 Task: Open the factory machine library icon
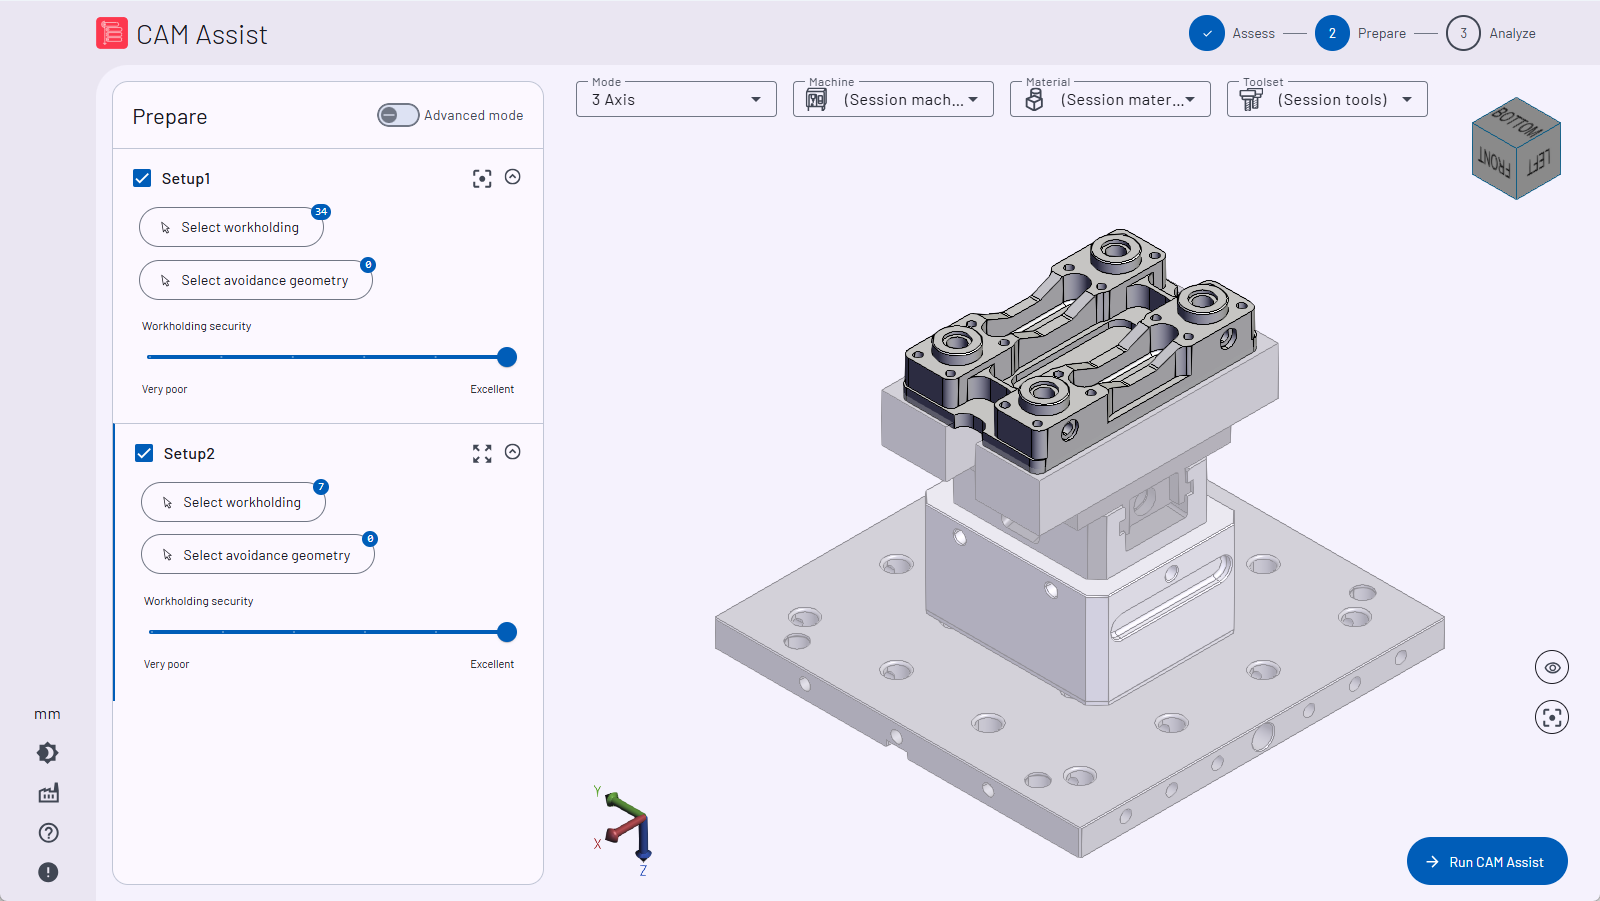(x=48, y=793)
